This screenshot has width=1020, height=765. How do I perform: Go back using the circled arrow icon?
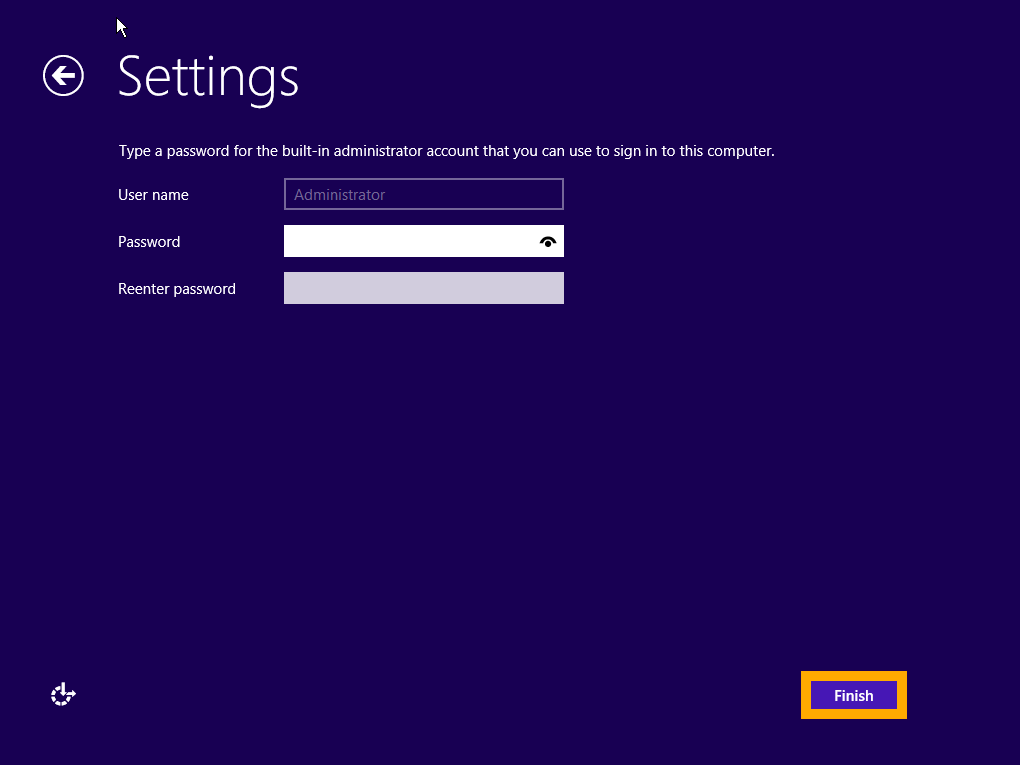click(x=63, y=75)
